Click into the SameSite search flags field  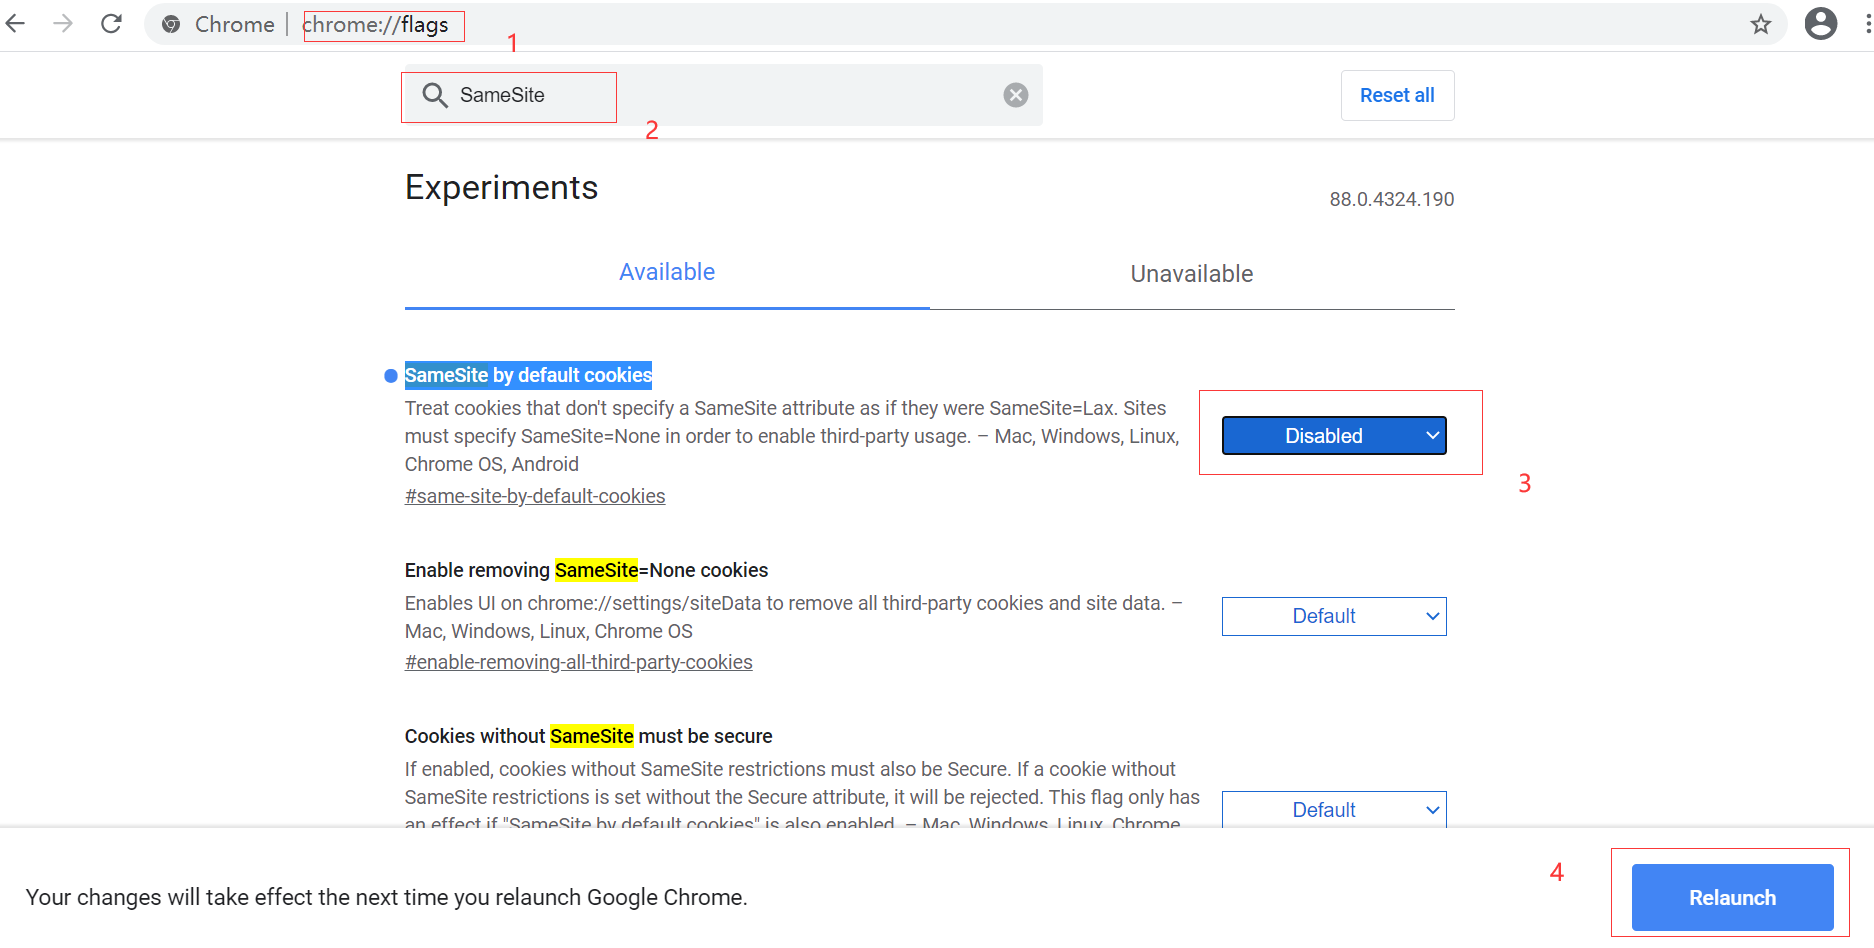720,96
